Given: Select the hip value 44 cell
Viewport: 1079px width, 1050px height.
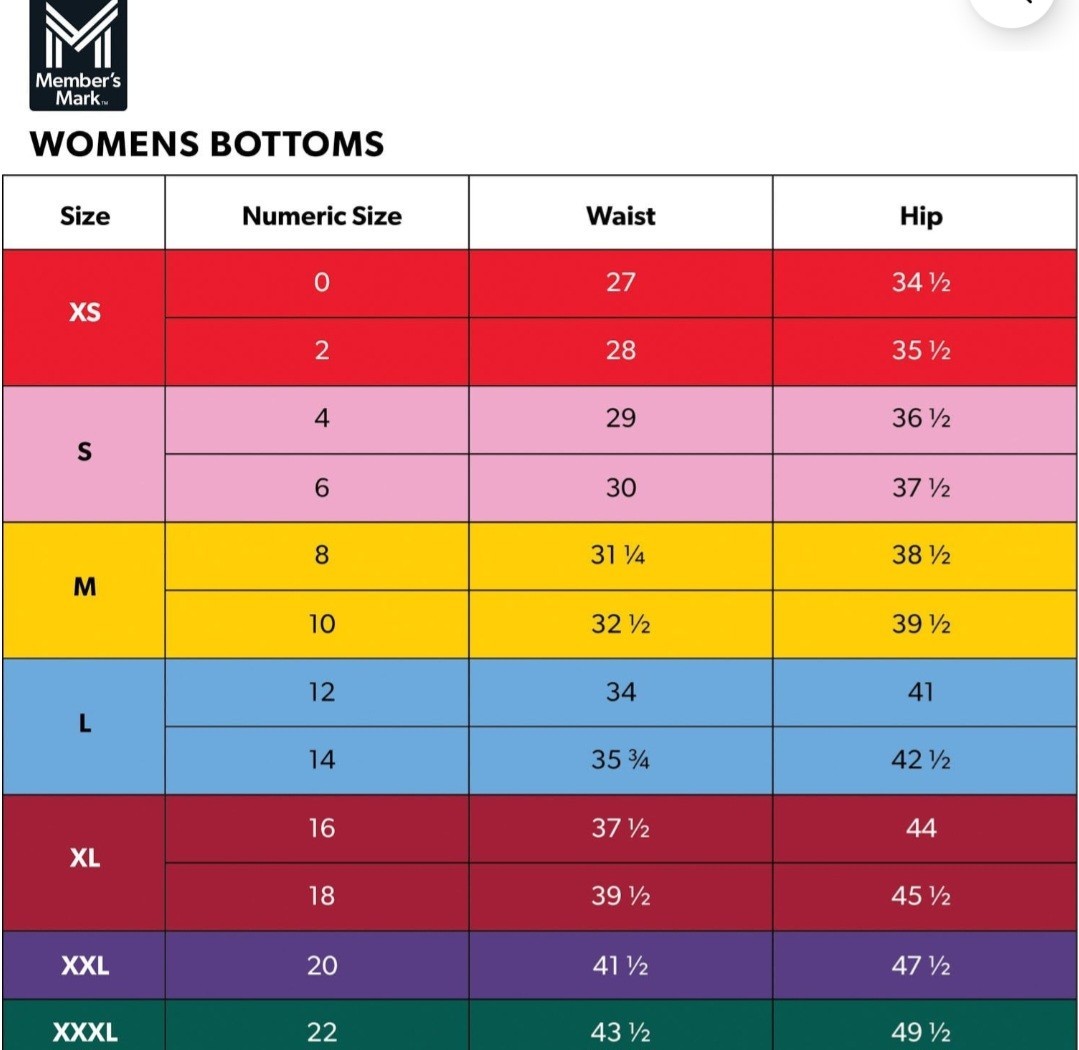Looking at the screenshot, I should point(921,828).
